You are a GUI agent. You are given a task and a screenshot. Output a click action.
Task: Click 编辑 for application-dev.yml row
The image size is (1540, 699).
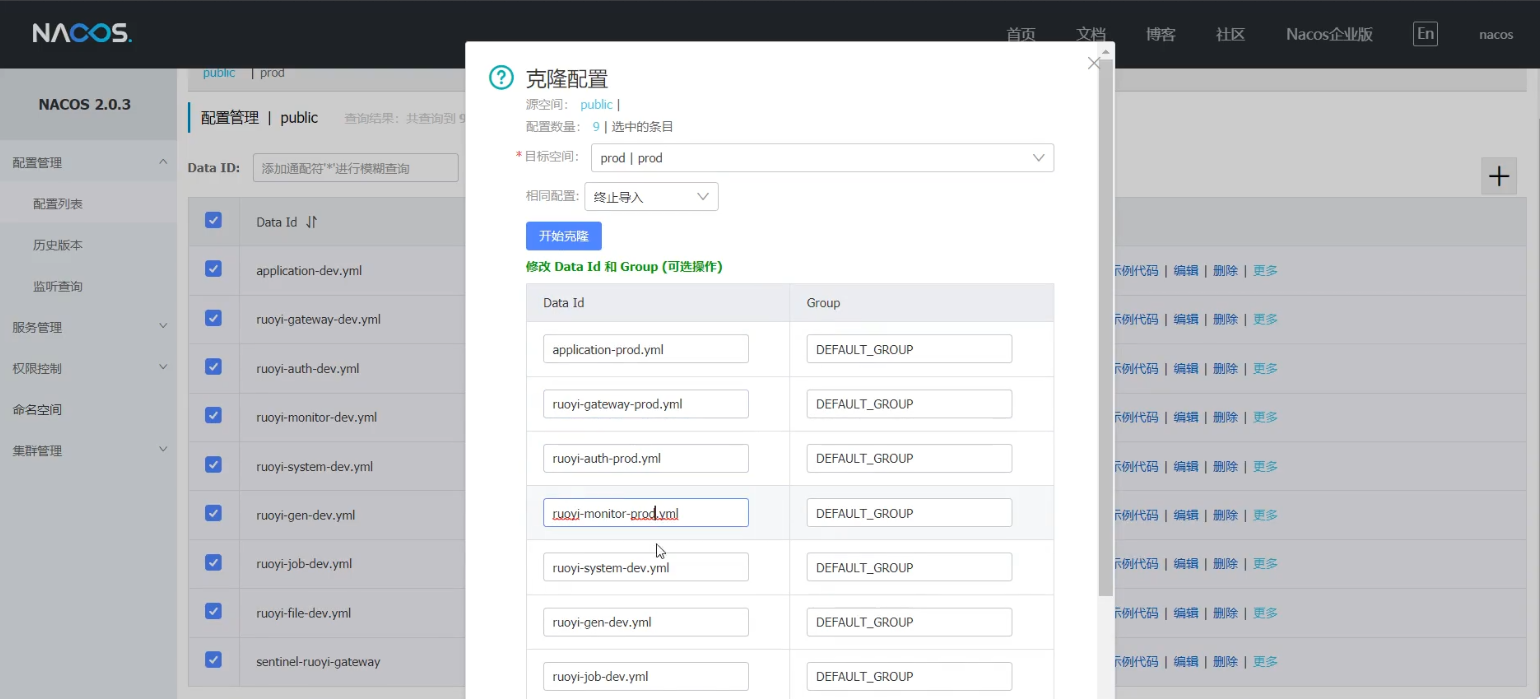[1185, 270]
